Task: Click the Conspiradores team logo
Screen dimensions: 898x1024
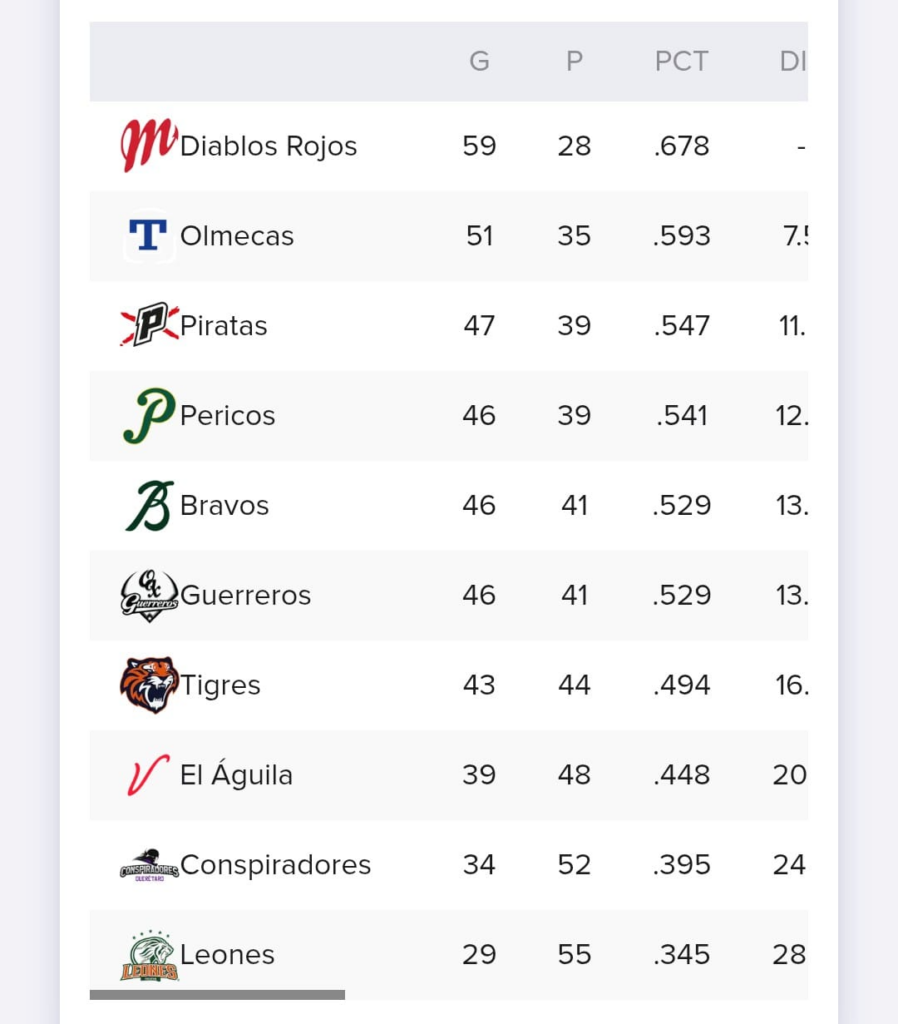Action: [x=149, y=865]
